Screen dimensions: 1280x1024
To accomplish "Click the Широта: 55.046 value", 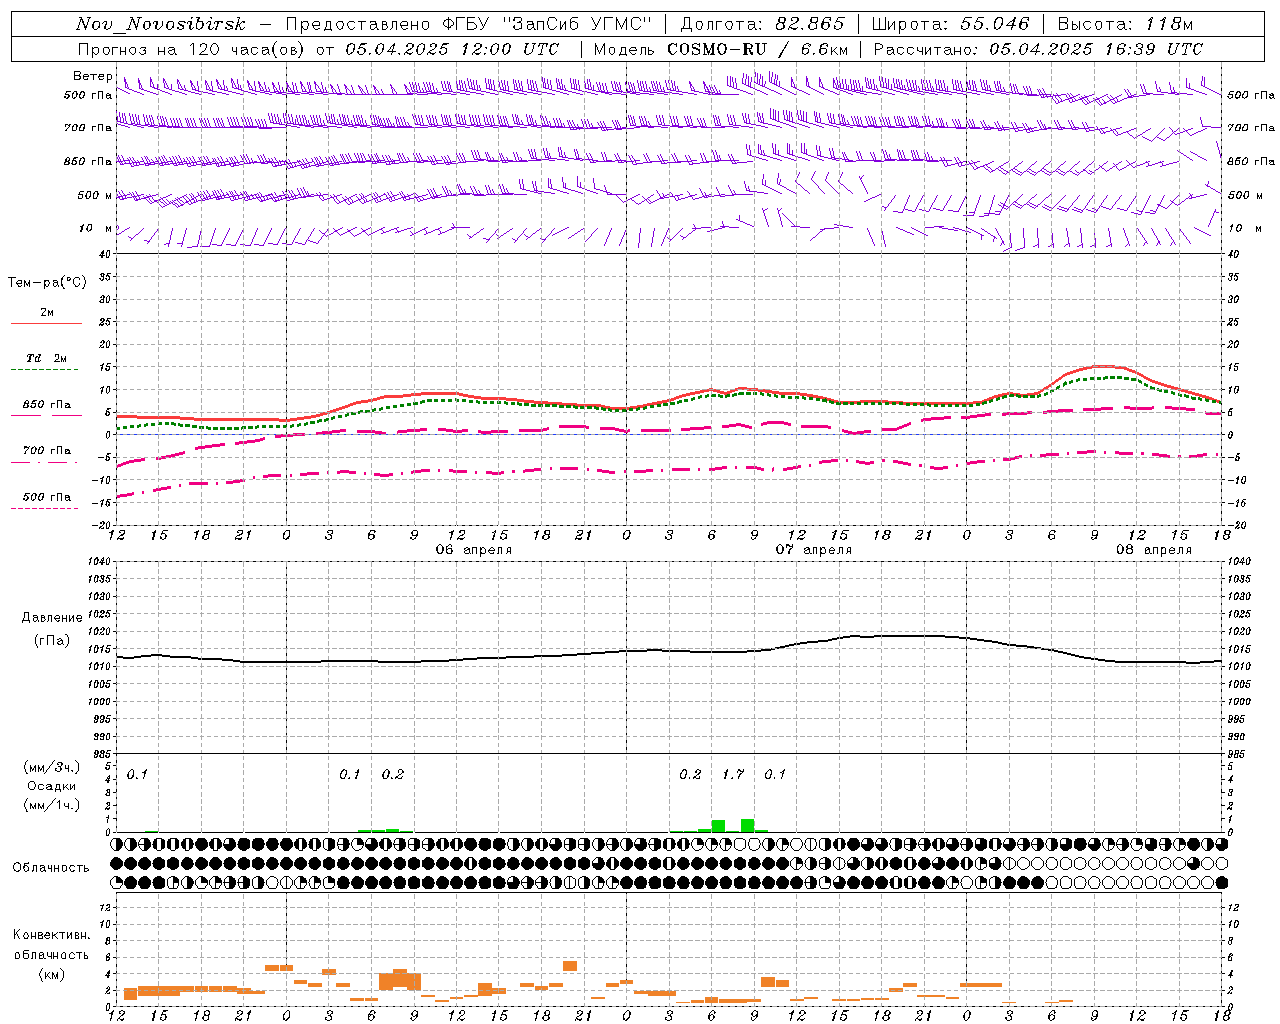I will coord(951,24).
